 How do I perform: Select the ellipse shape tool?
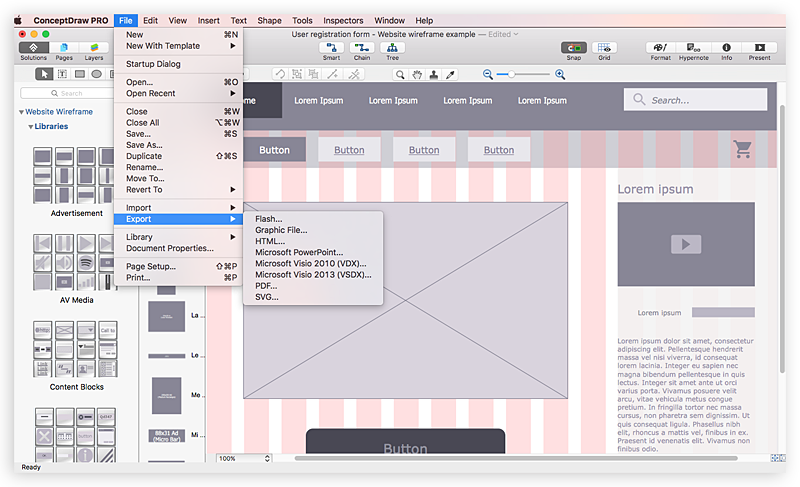coord(96,74)
